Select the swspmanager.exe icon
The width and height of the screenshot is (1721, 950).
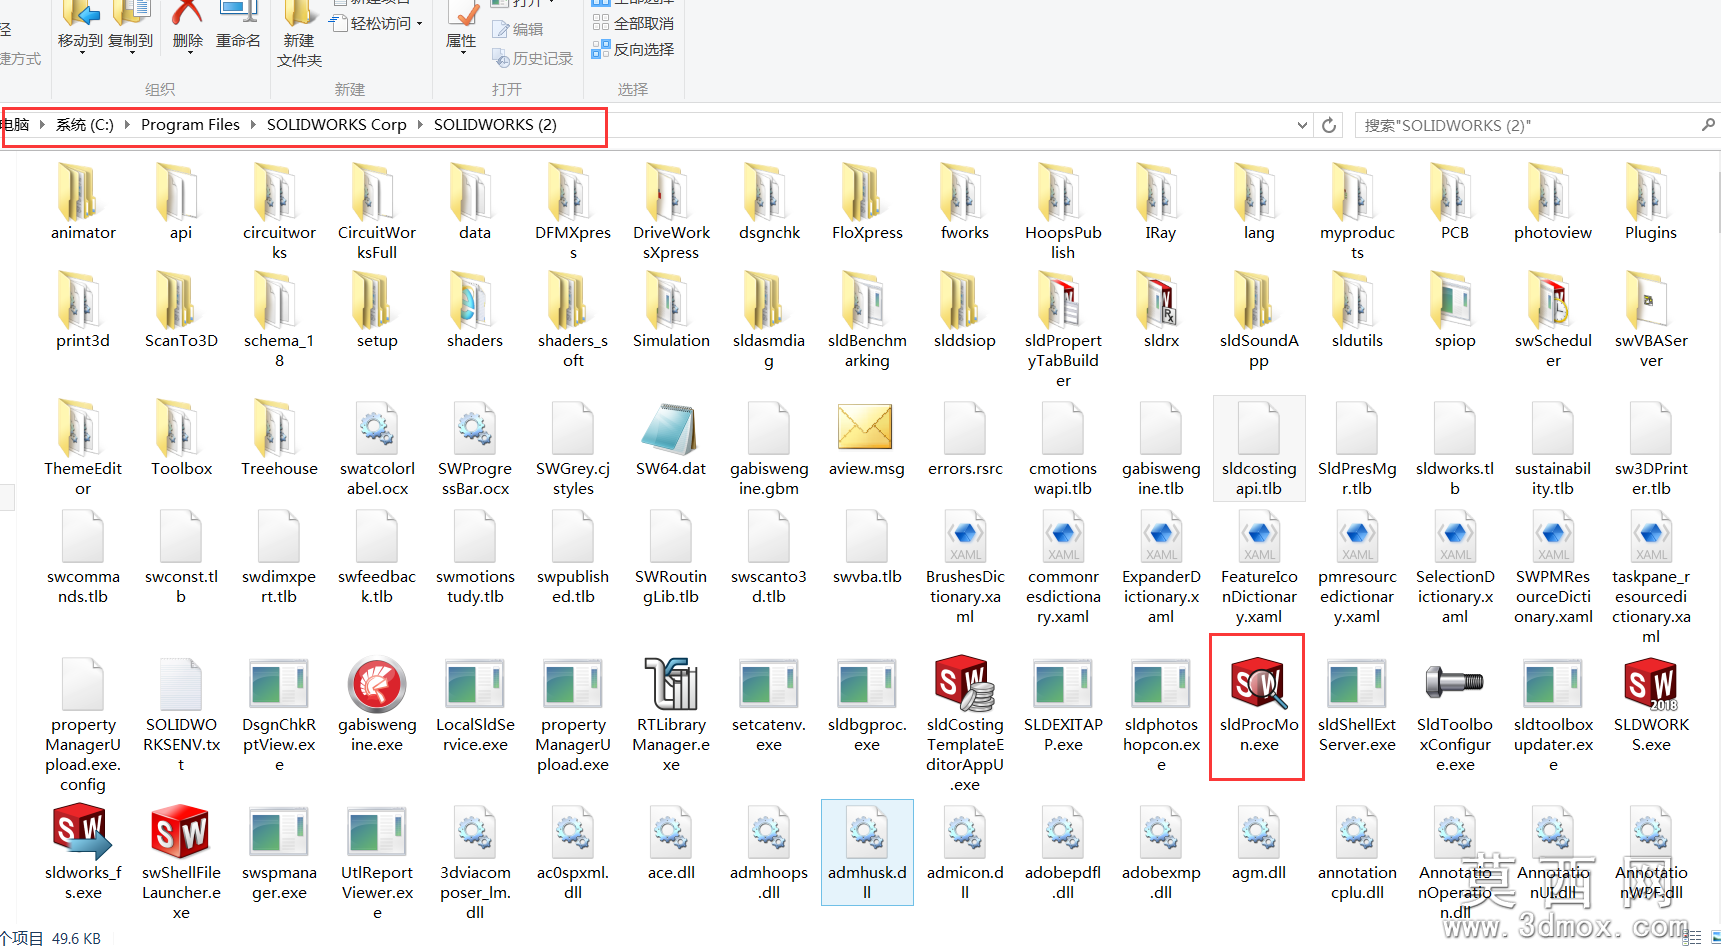coord(279,832)
